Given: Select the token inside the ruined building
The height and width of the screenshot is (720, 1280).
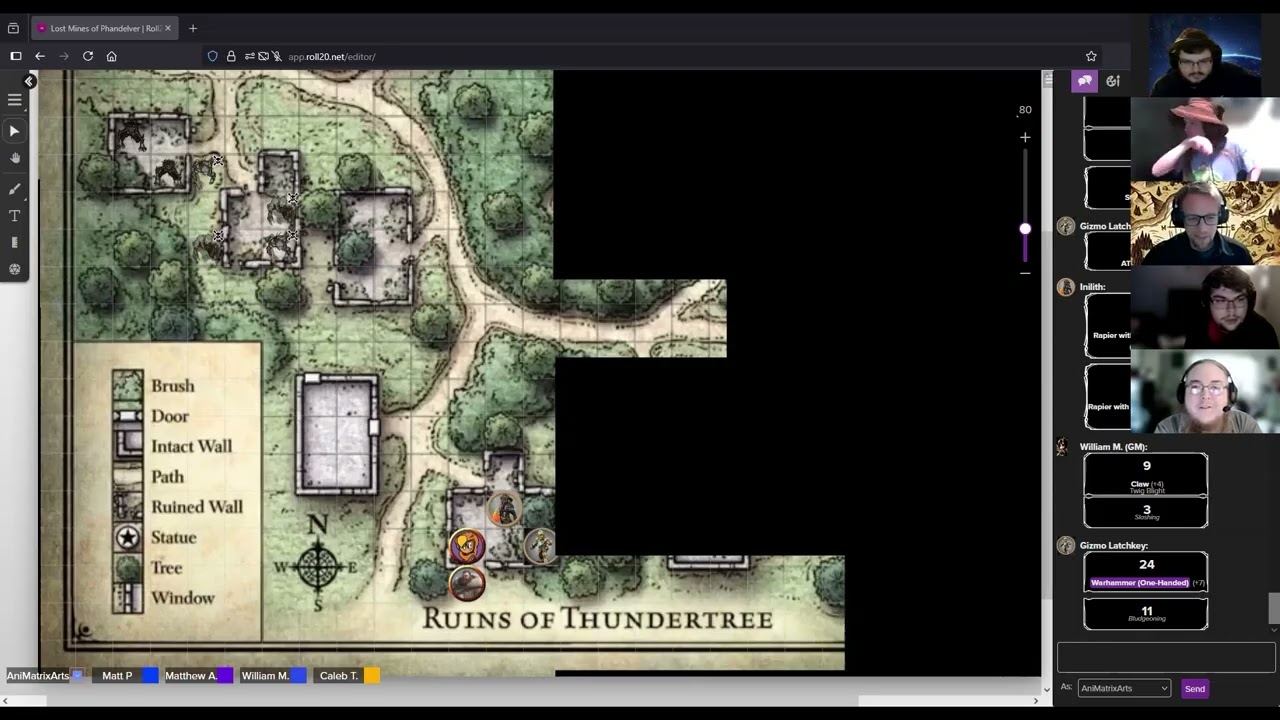Looking at the screenshot, I should [x=504, y=509].
